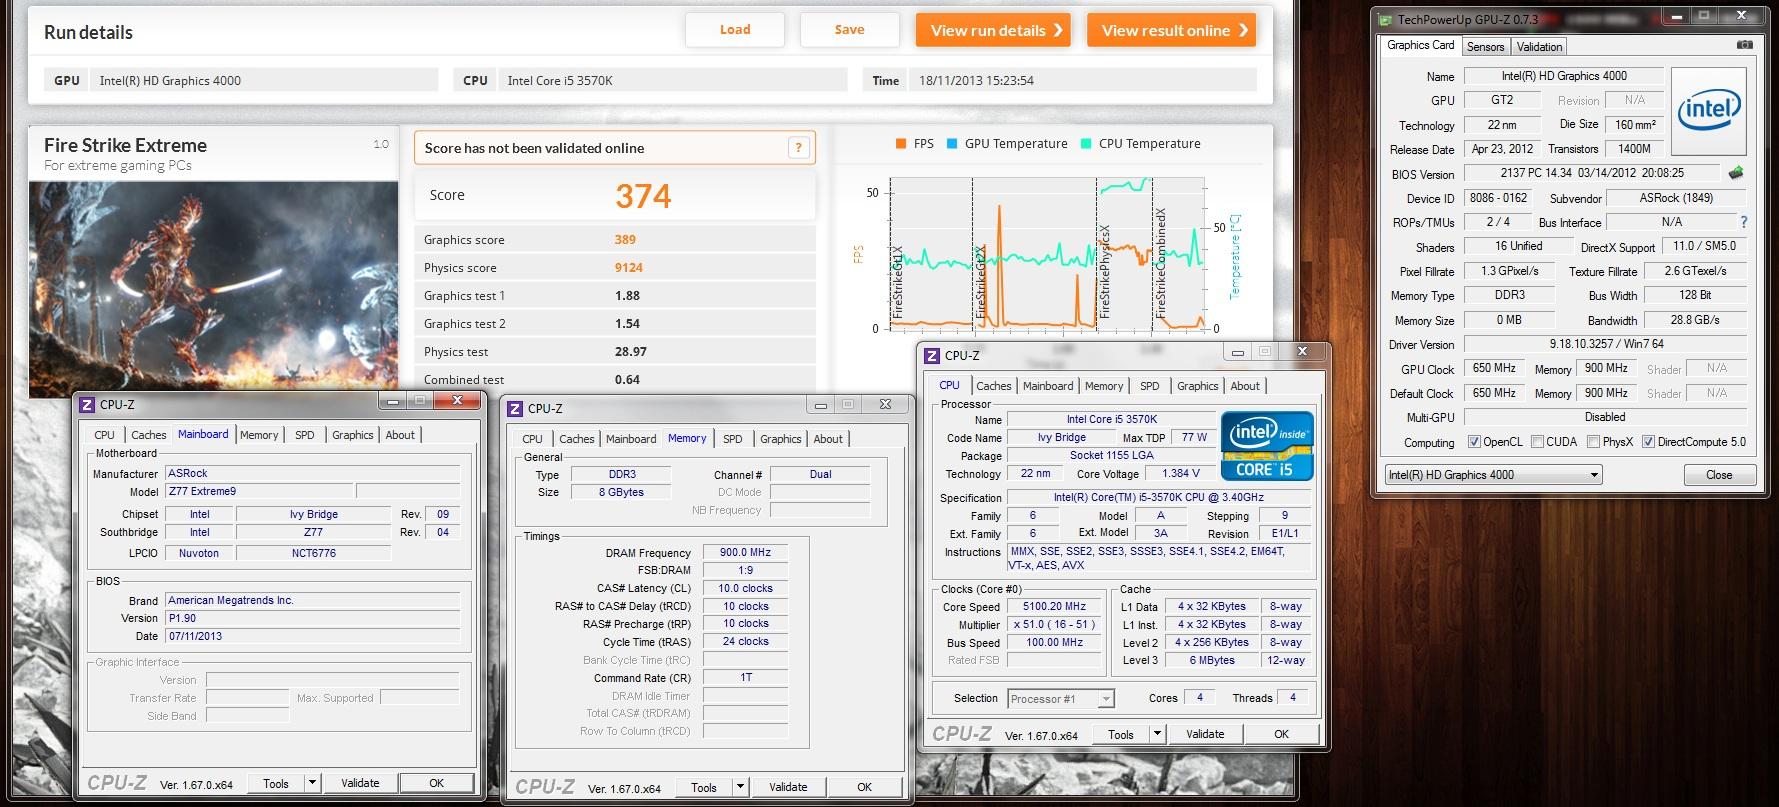This screenshot has width=1779, height=807.
Task: Toggle the OpenCL checkbox
Action: pos(1474,442)
